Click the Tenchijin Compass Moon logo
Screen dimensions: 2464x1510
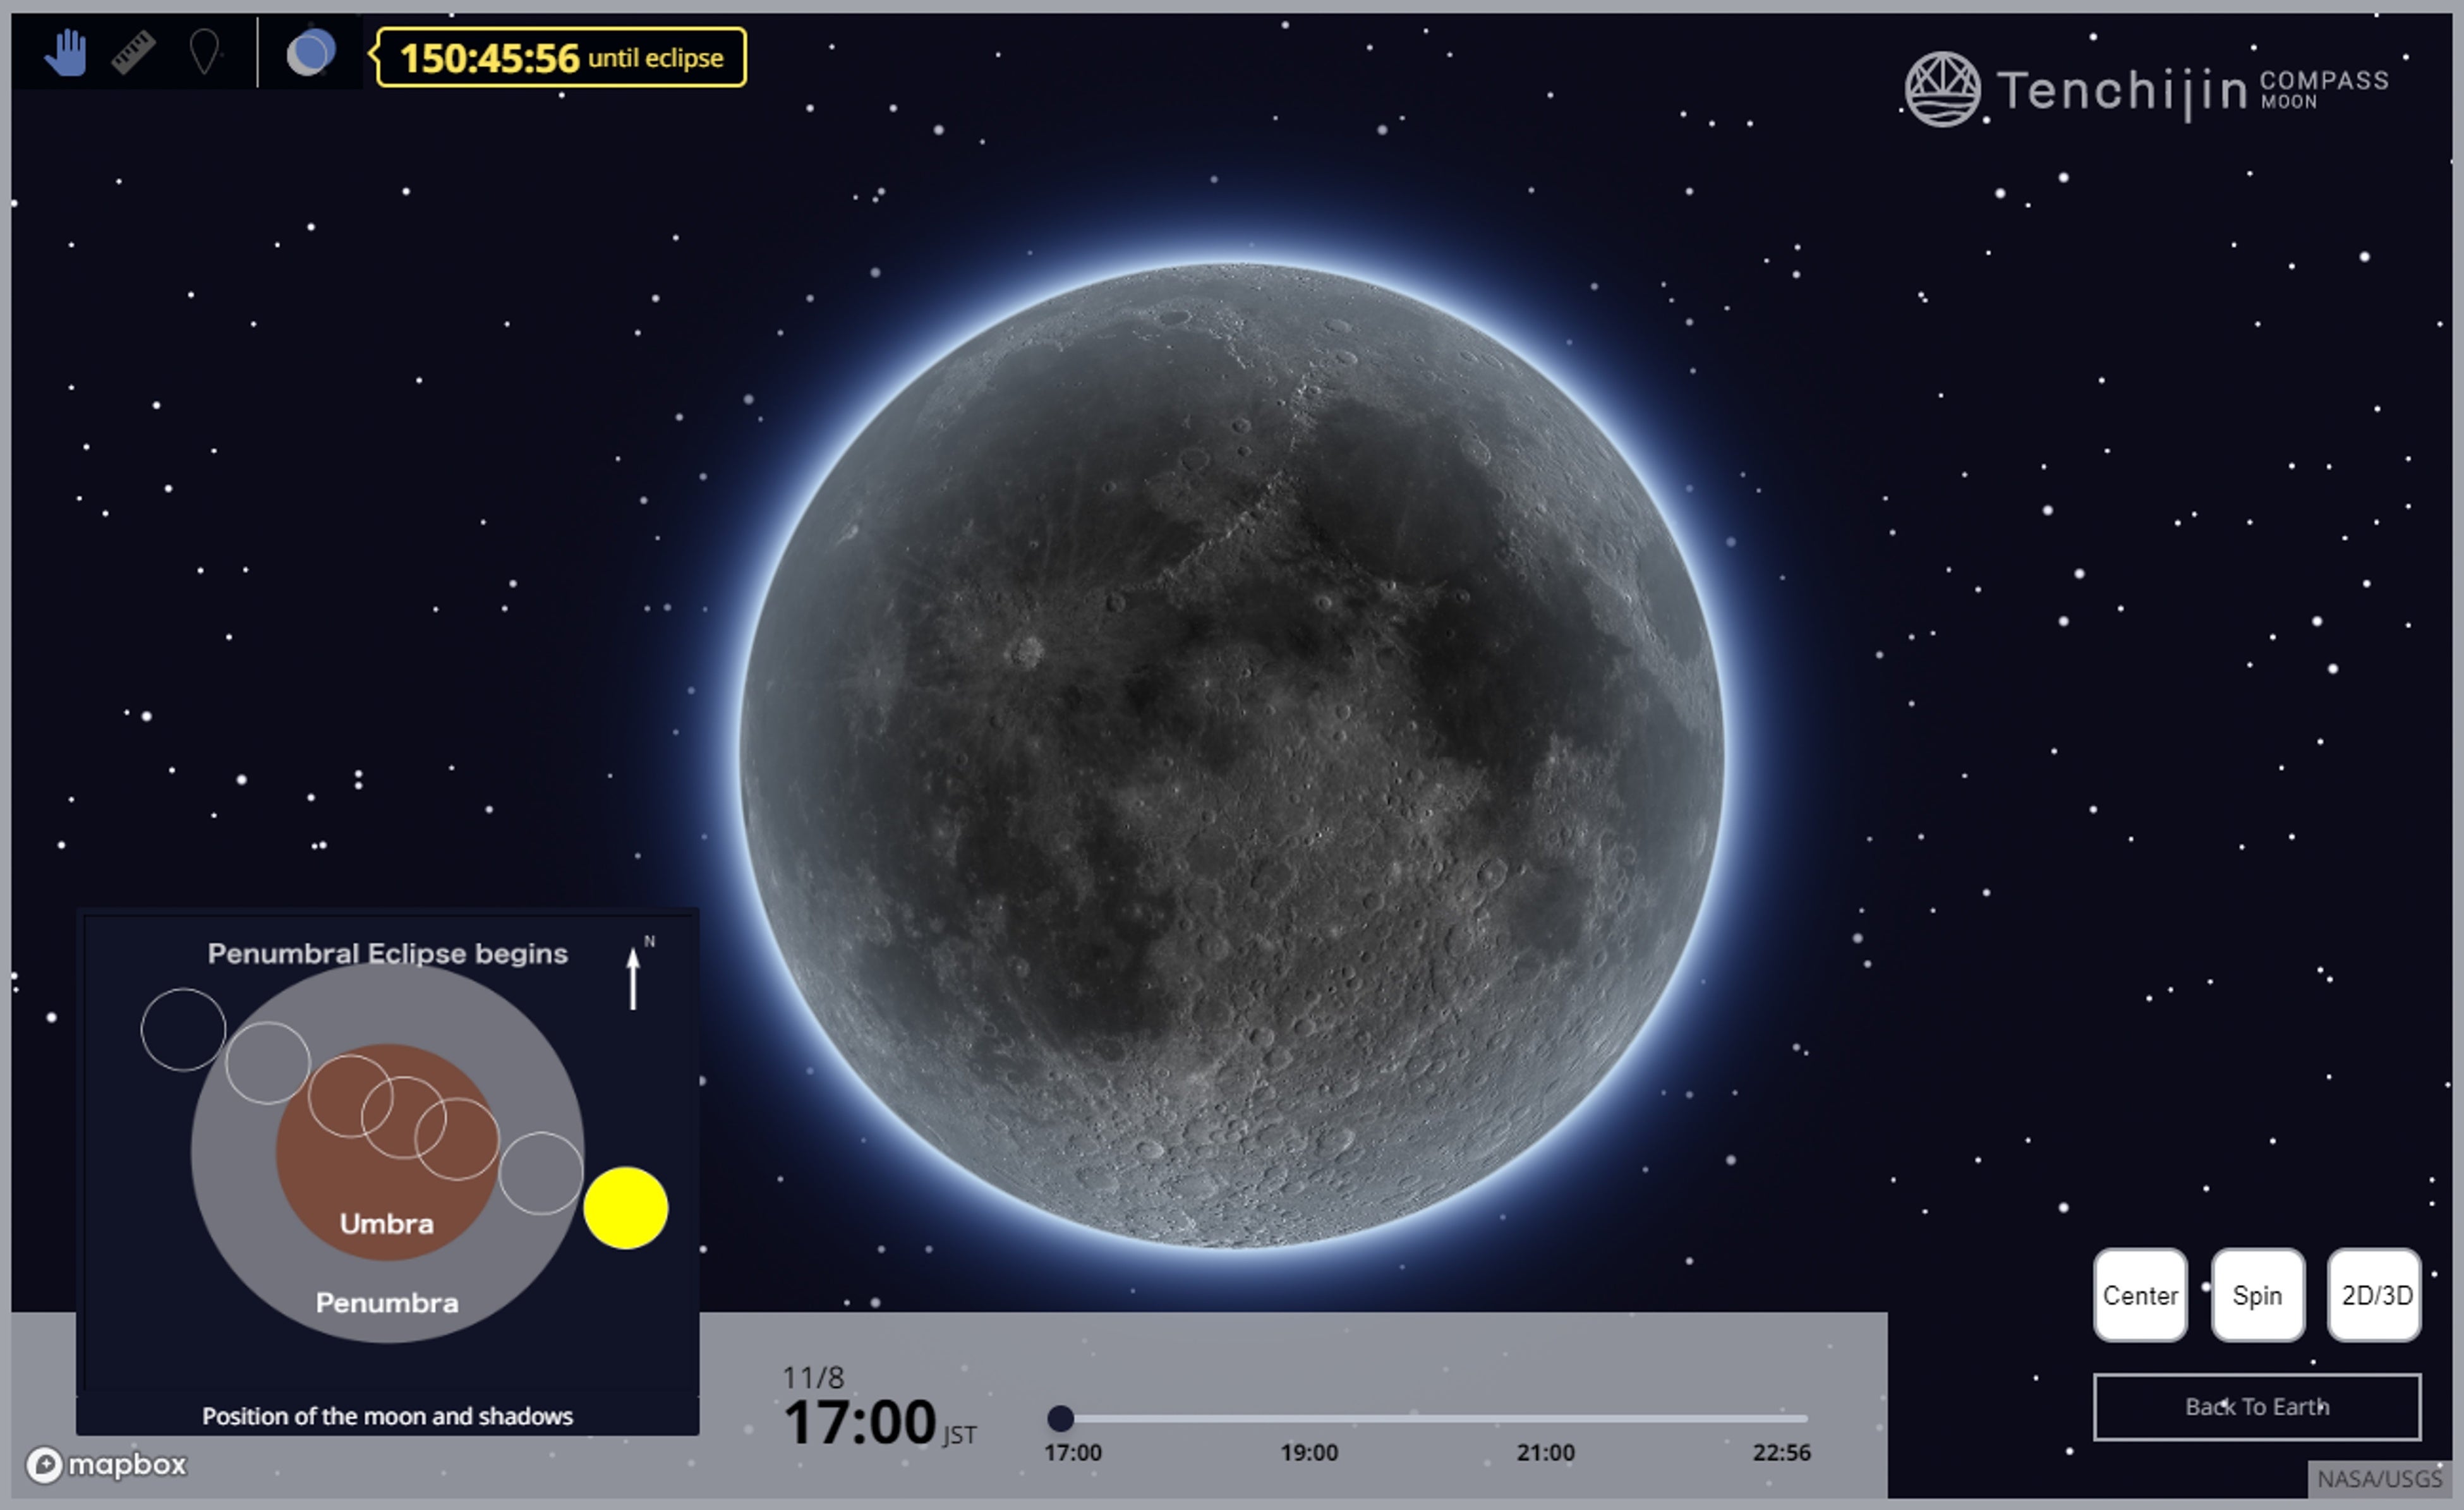pyautogui.click(x=2146, y=90)
